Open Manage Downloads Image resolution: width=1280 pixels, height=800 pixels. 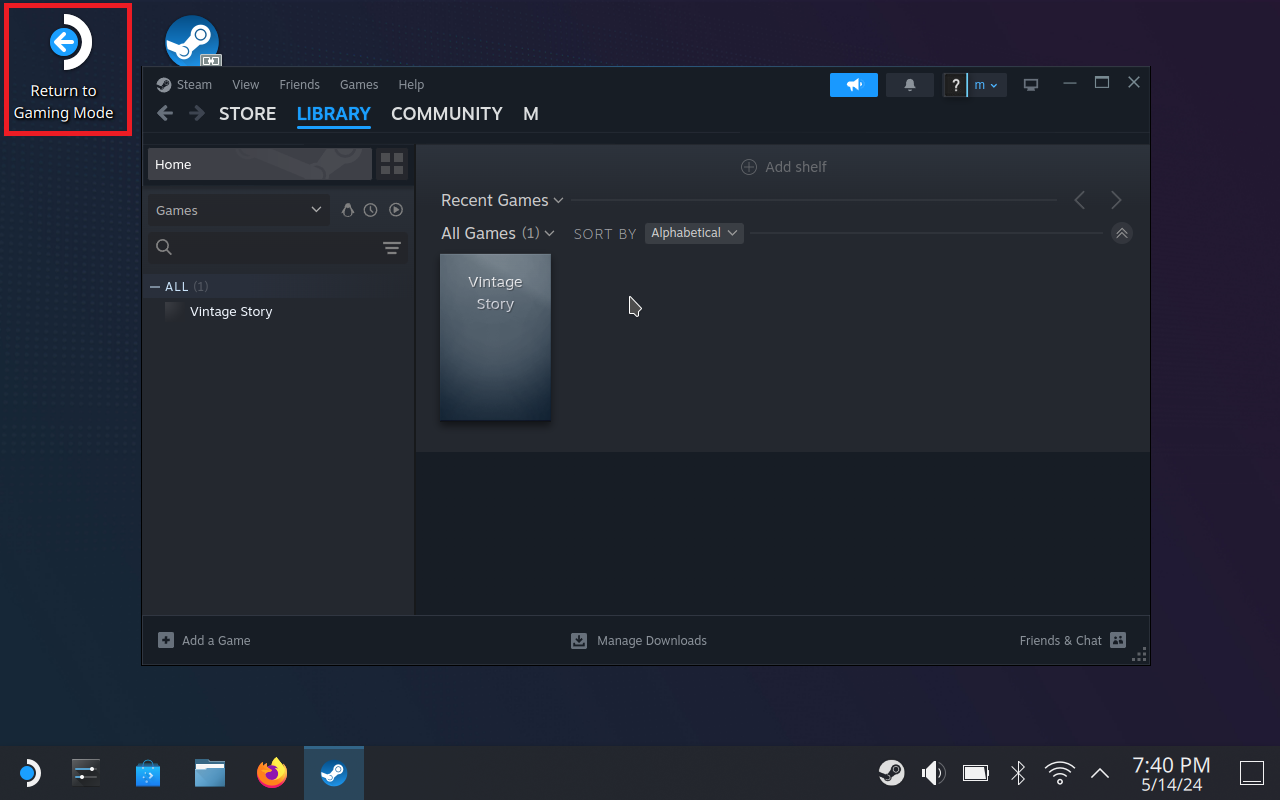pos(639,640)
